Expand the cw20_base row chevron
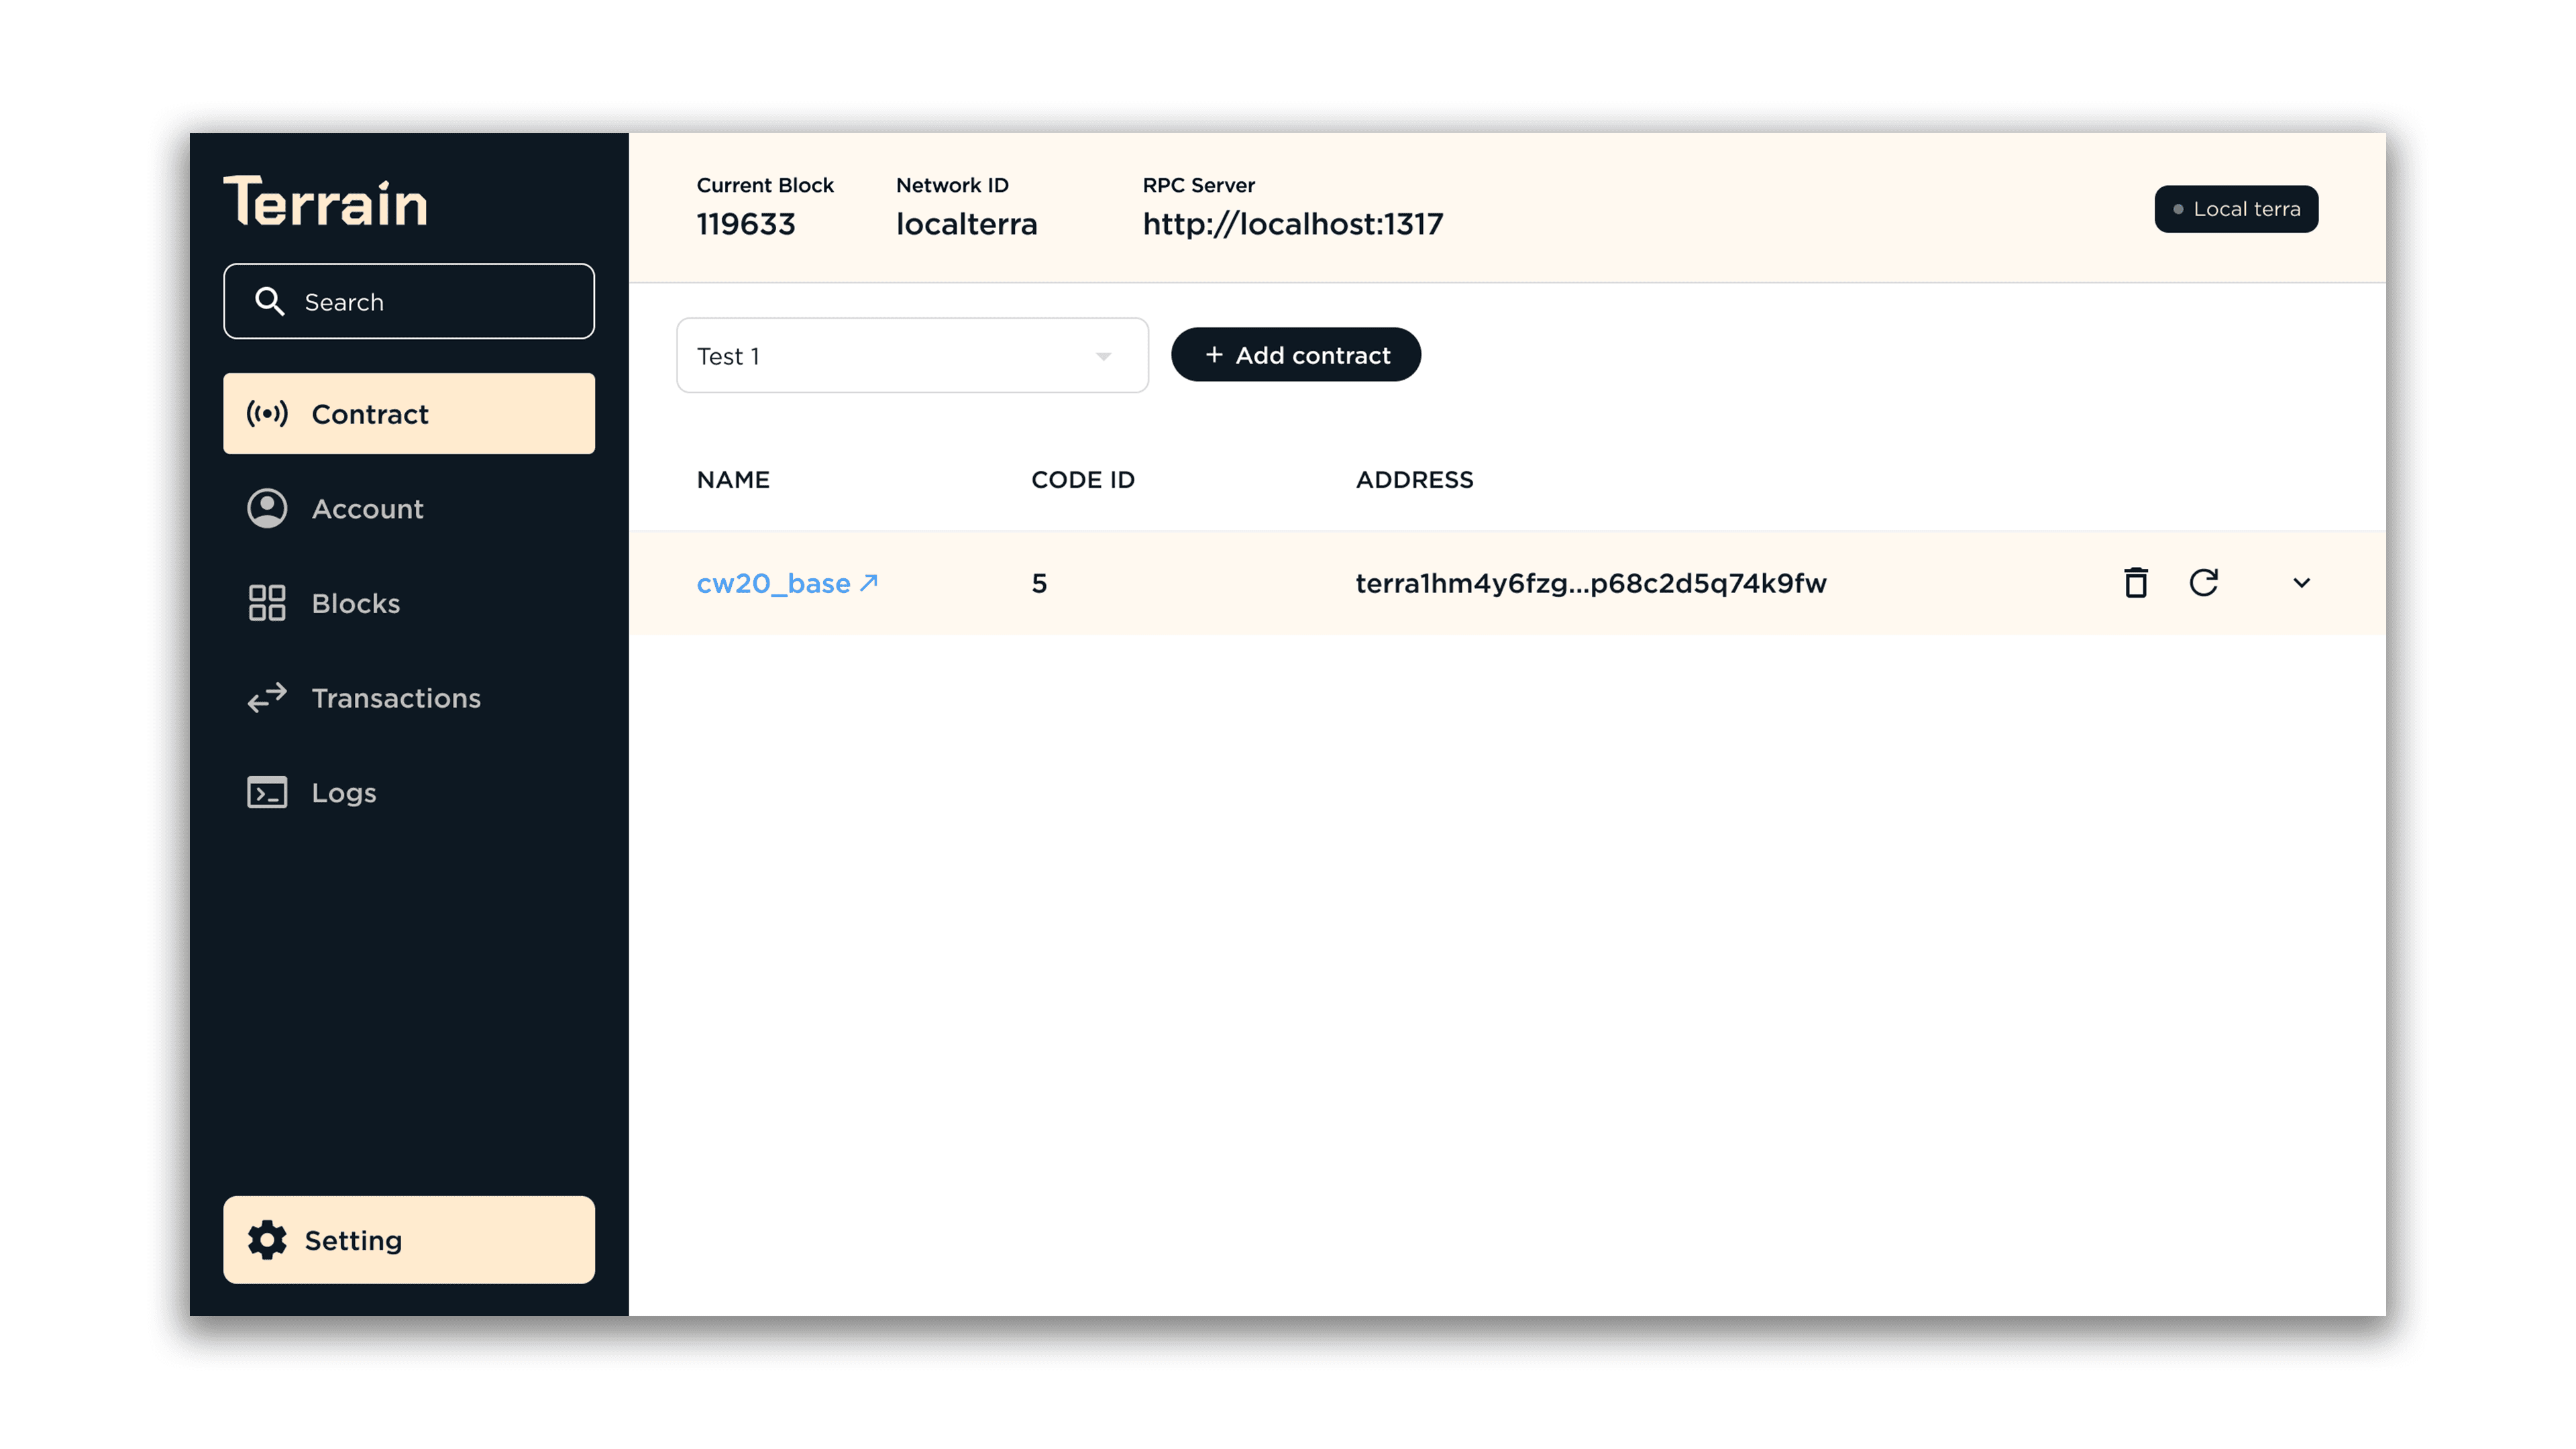 [2301, 582]
